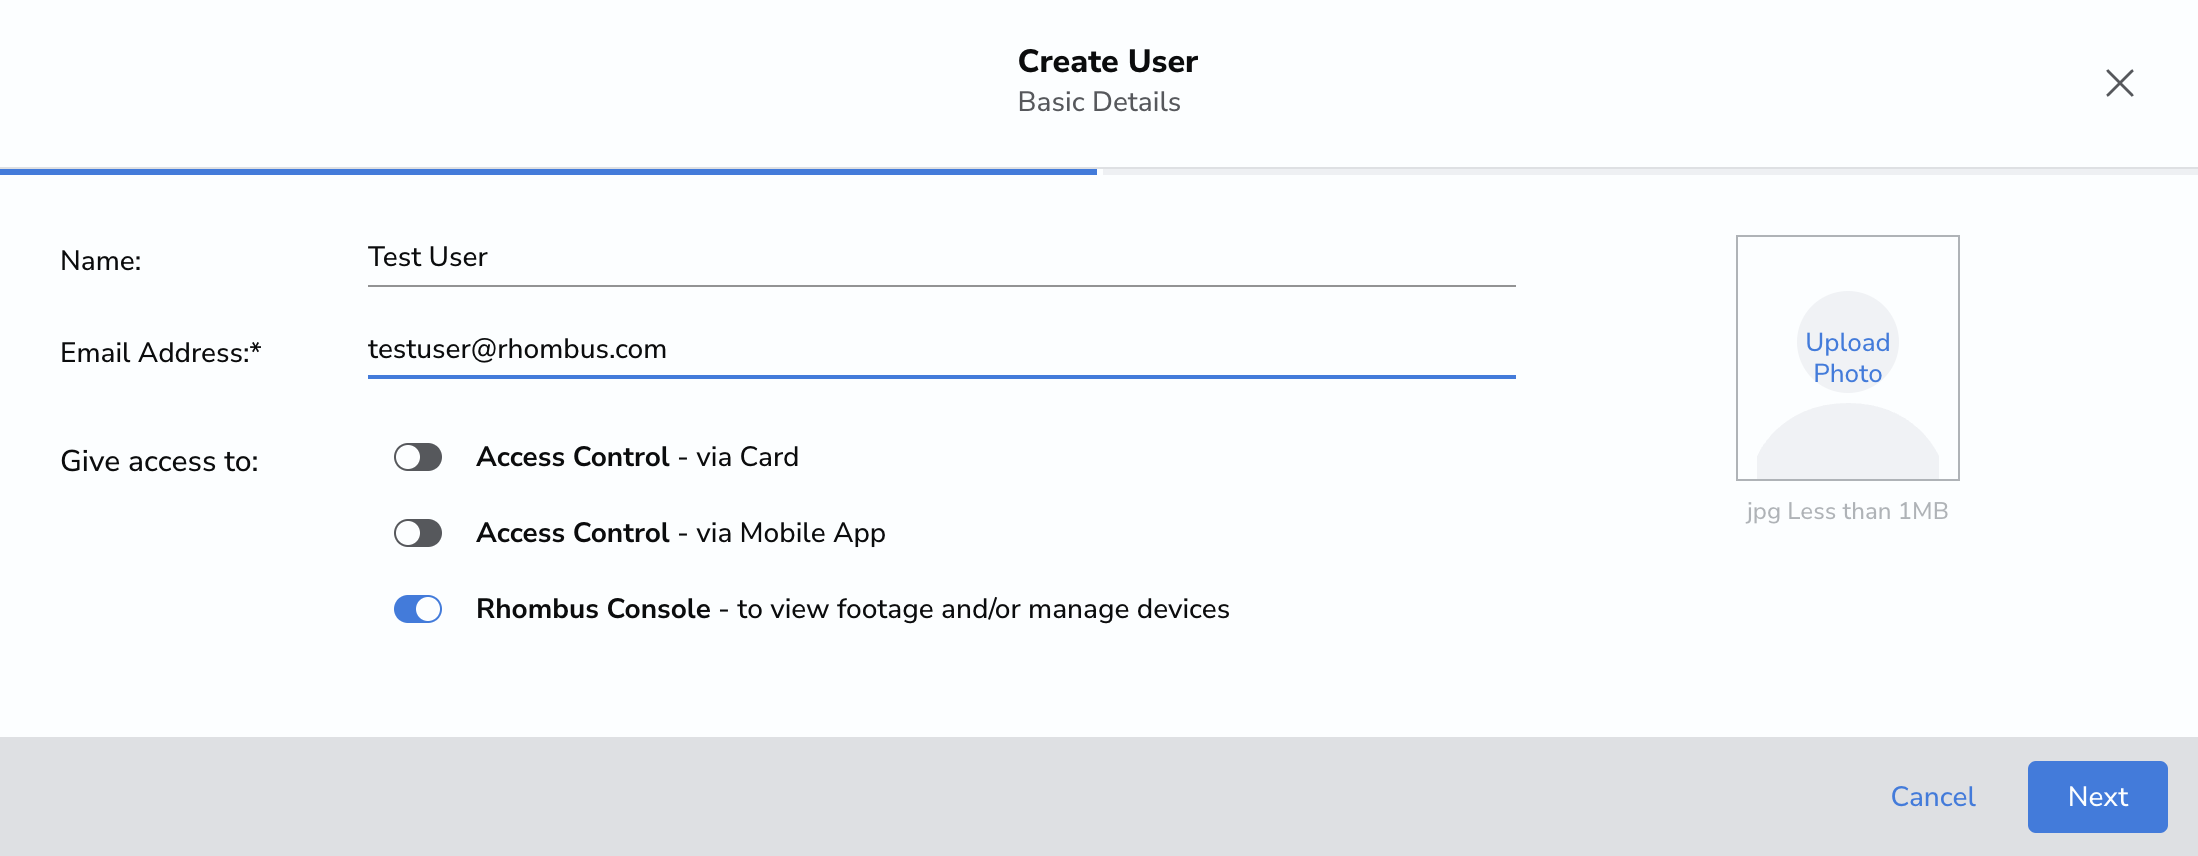The height and width of the screenshot is (856, 2198).
Task: Click the 'Create User' title
Action: (x=1108, y=62)
